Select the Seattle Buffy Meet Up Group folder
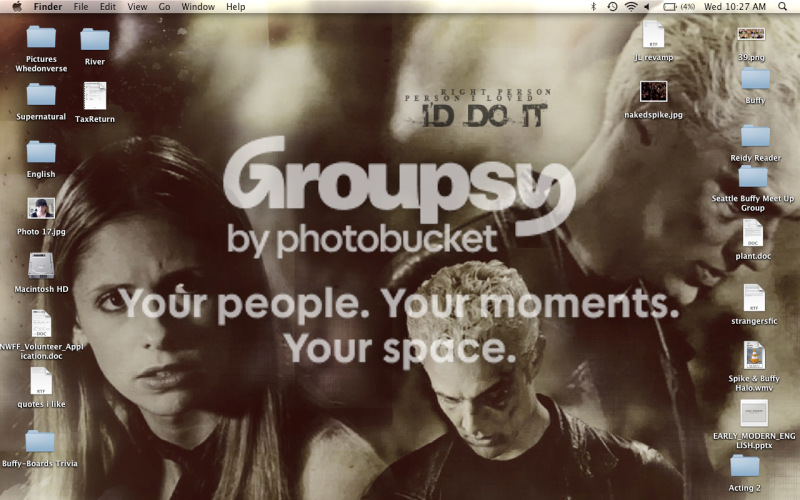Image resolution: width=800 pixels, height=500 pixels. [753, 177]
